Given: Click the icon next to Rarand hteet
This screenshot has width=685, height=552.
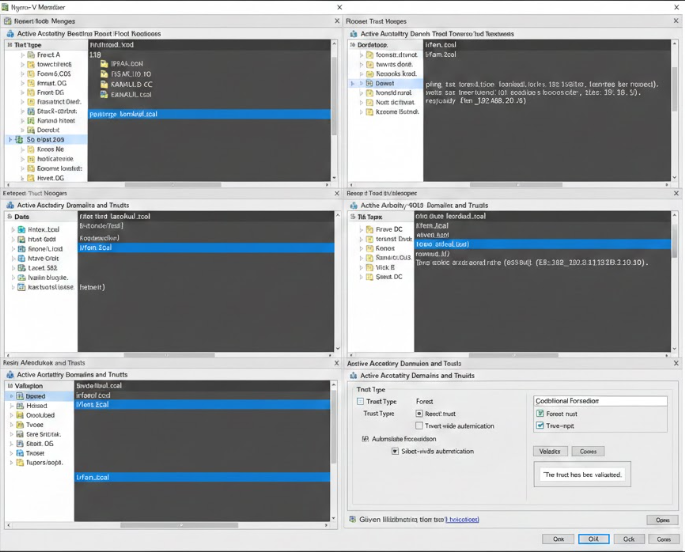Looking at the screenshot, I should [x=31, y=121].
